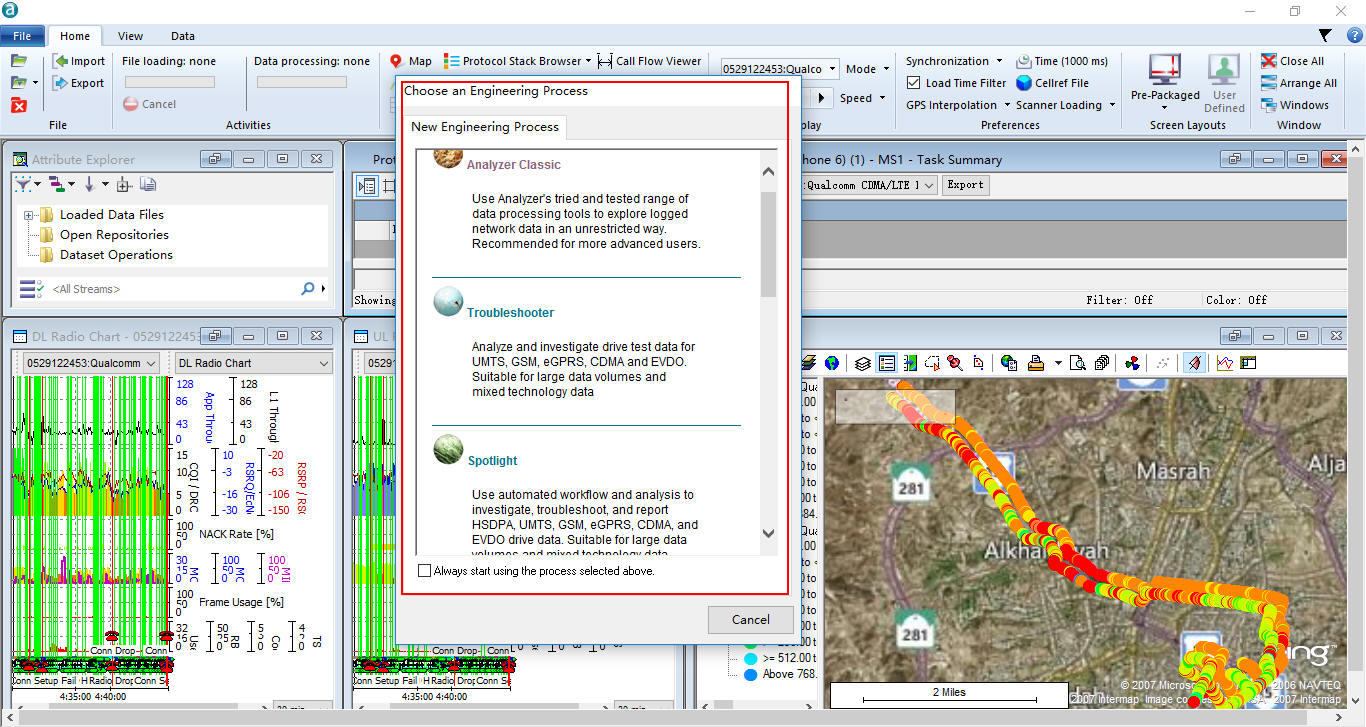
Task: Click the Windows list icon in ribbon
Action: pyautogui.click(x=1269, y=105)
